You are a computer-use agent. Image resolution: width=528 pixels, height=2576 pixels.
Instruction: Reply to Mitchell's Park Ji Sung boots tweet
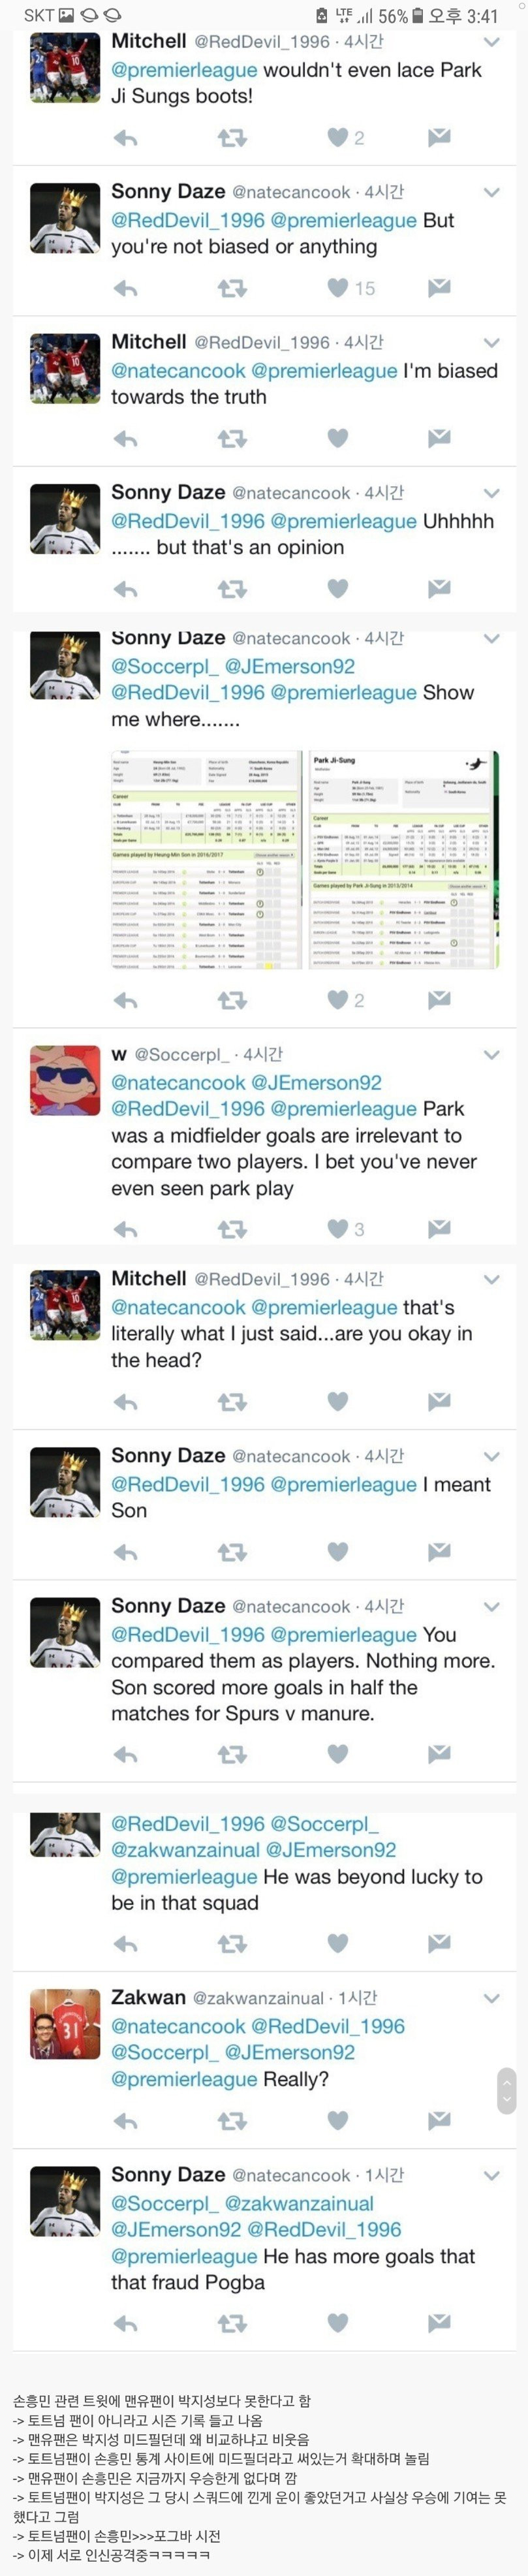pos(125,138)
